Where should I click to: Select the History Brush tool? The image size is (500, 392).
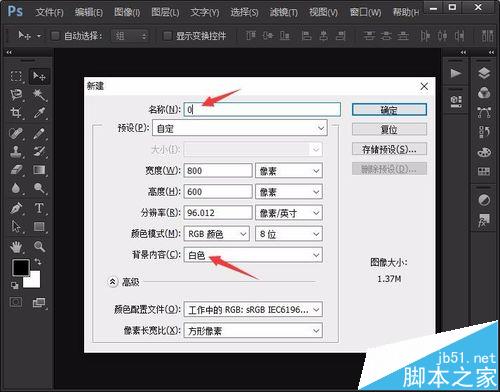pyautogui.click(x=39, y=152)
